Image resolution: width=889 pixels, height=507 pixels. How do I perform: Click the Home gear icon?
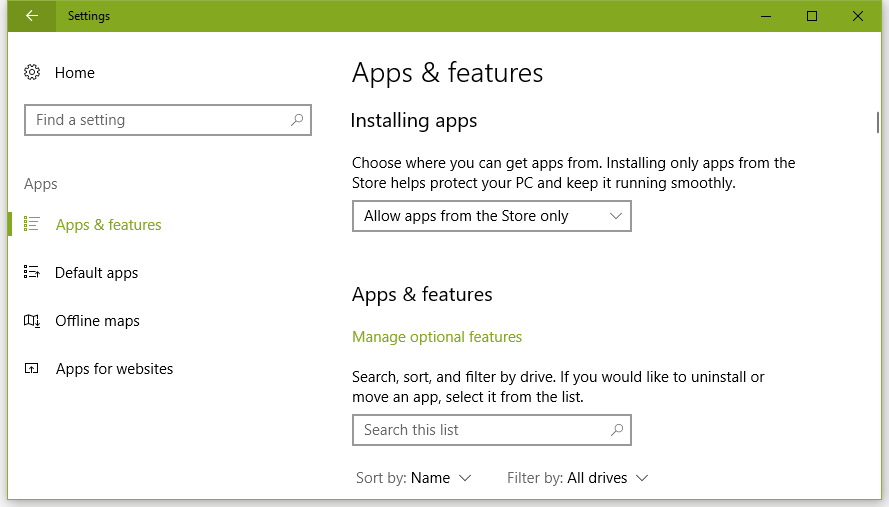[32, 72]
